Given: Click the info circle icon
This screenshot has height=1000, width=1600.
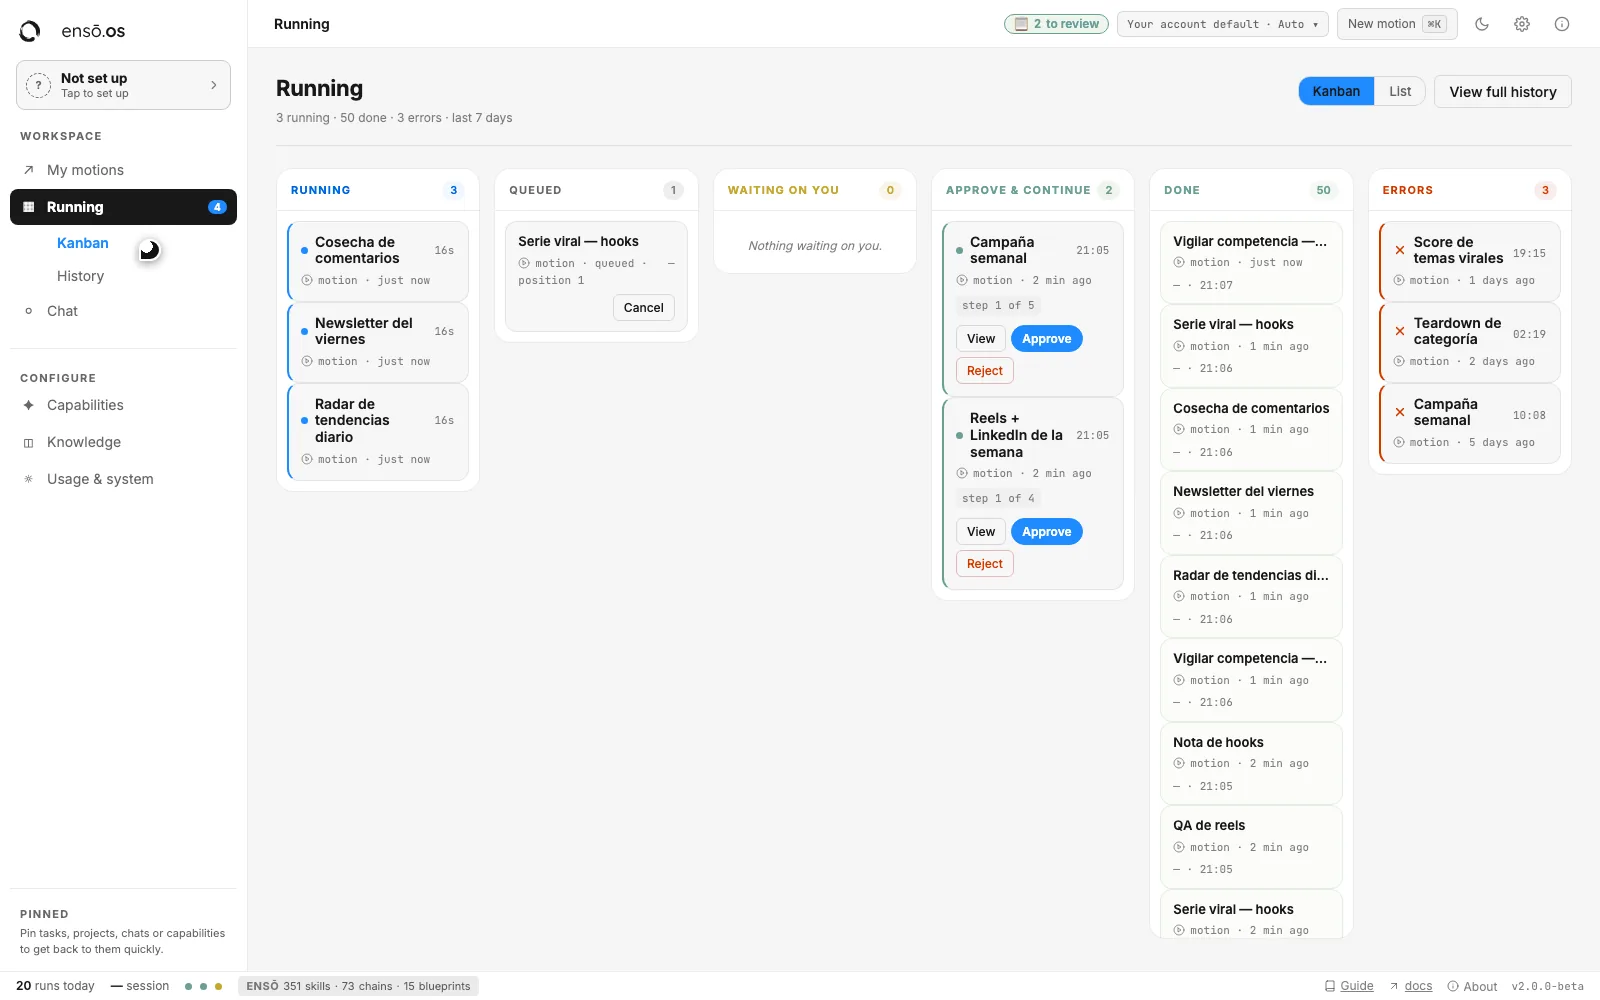Looking at the screenshot, I should (x=1562, y=24).
